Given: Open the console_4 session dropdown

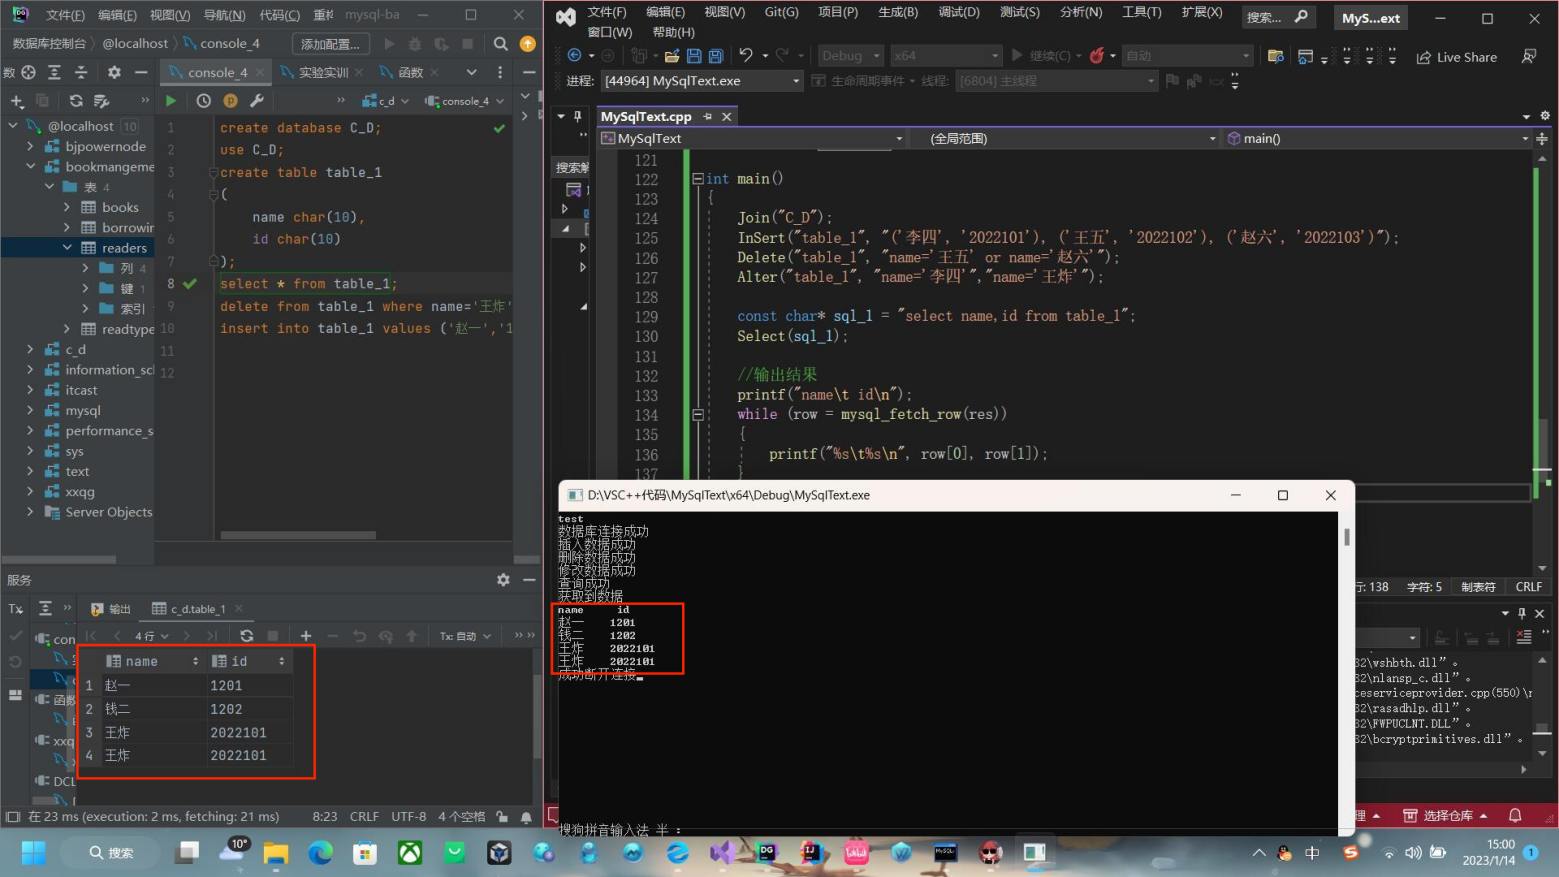Looking at the screenshot, I should [x=465, y=101].
